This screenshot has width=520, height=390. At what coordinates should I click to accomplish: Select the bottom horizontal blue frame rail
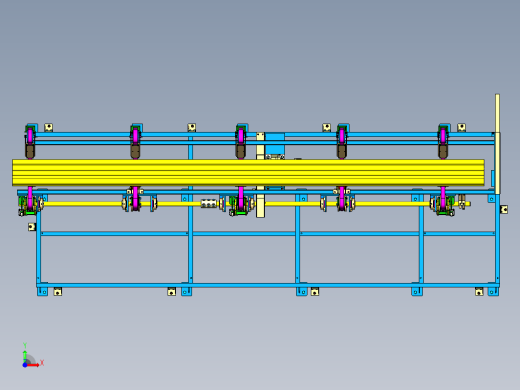[268, 285]
